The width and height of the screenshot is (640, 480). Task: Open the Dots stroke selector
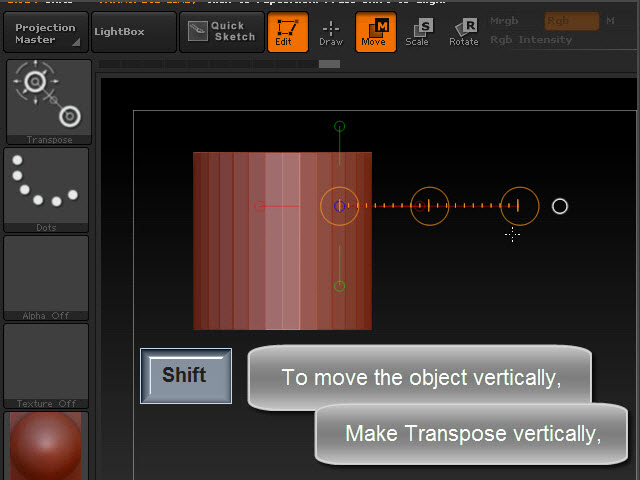[x=46, y=190]
